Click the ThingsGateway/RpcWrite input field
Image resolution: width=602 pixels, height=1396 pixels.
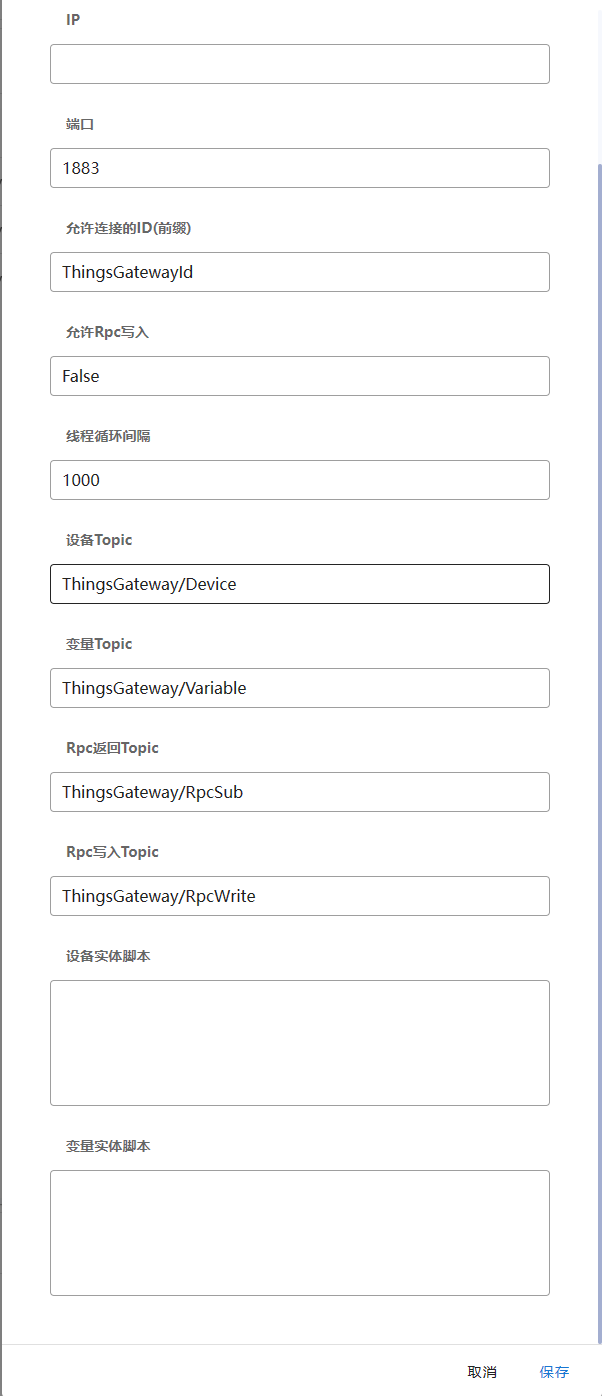pos(300,896)
